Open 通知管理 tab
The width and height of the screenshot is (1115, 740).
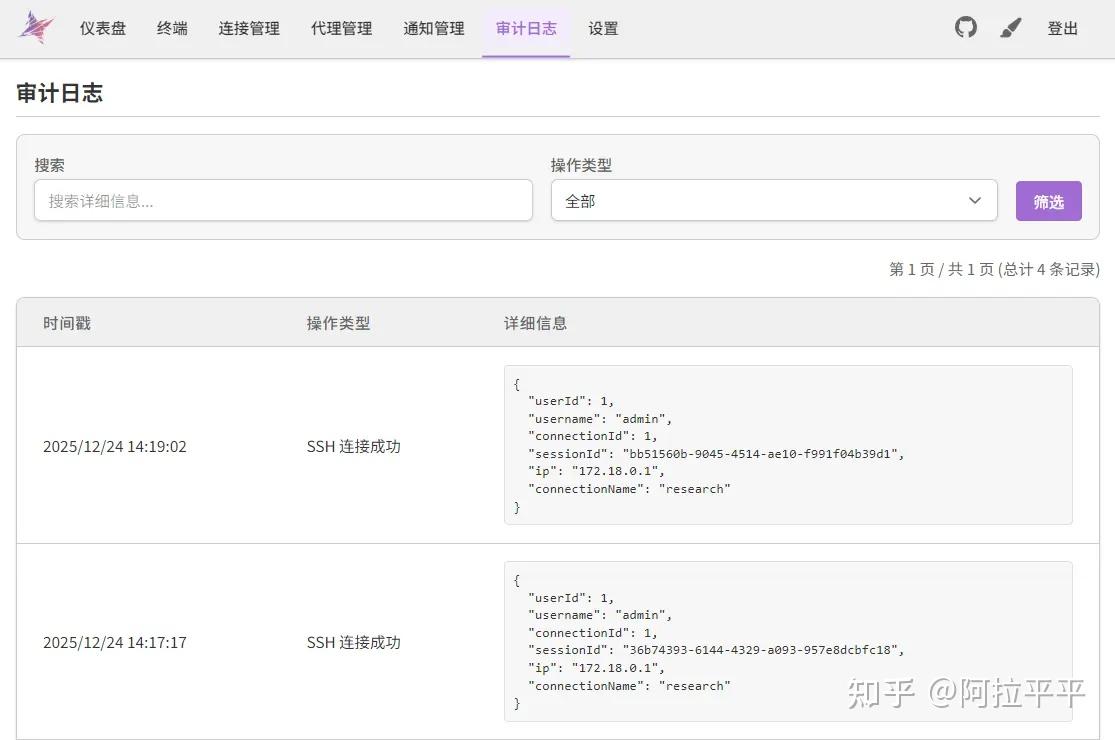pos(434,28)
